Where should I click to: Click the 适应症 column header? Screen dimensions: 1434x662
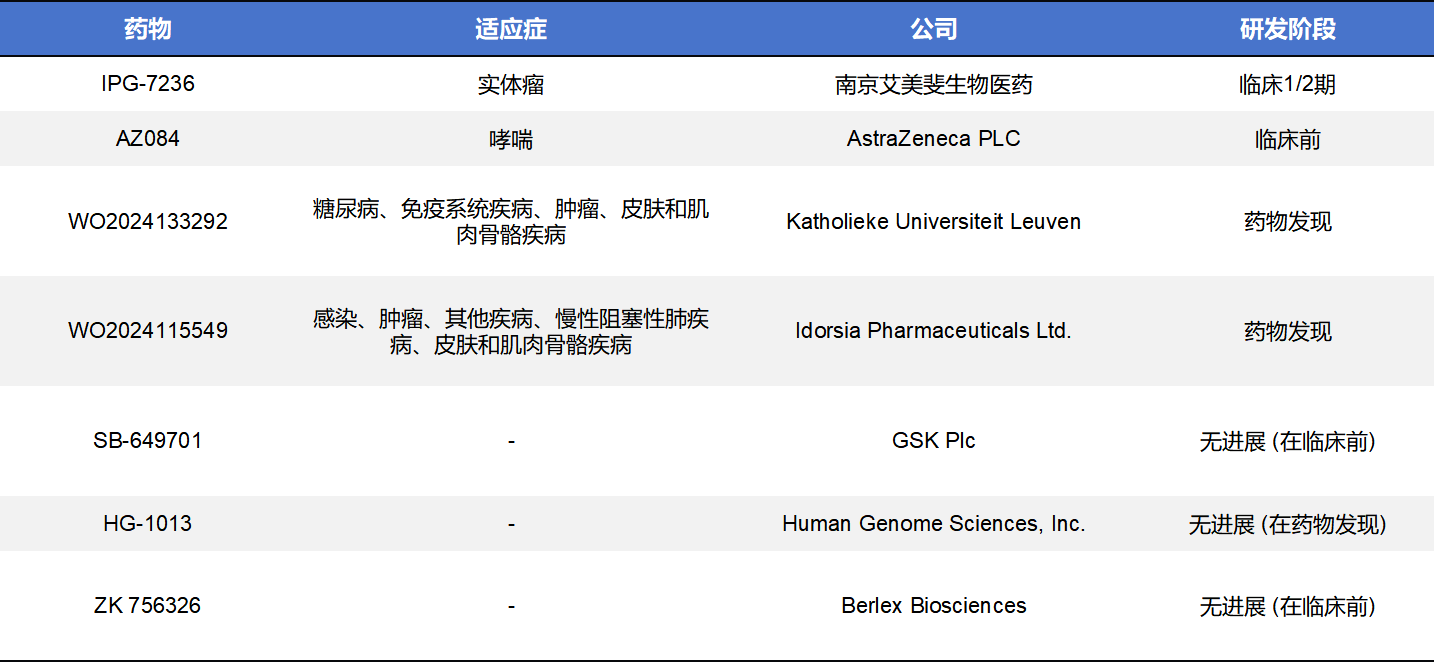[511, 29]
